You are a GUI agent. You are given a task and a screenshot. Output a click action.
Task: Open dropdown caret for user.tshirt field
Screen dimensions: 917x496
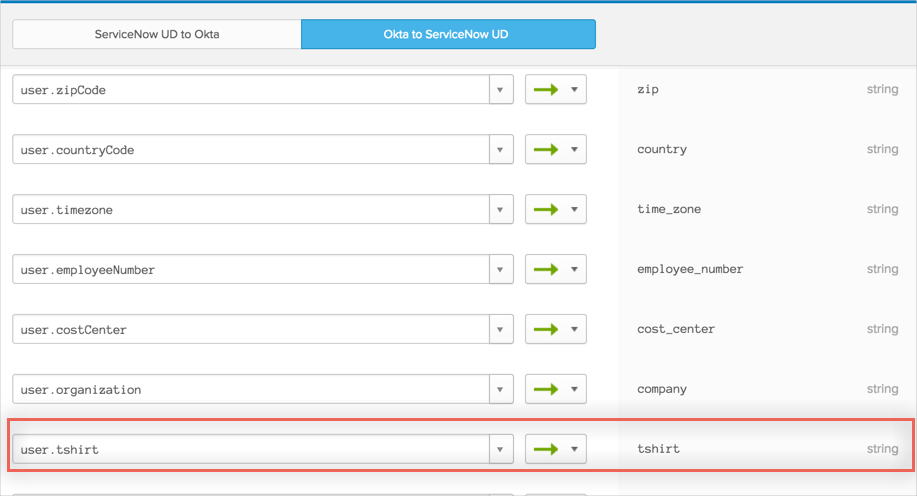[501, 449]
